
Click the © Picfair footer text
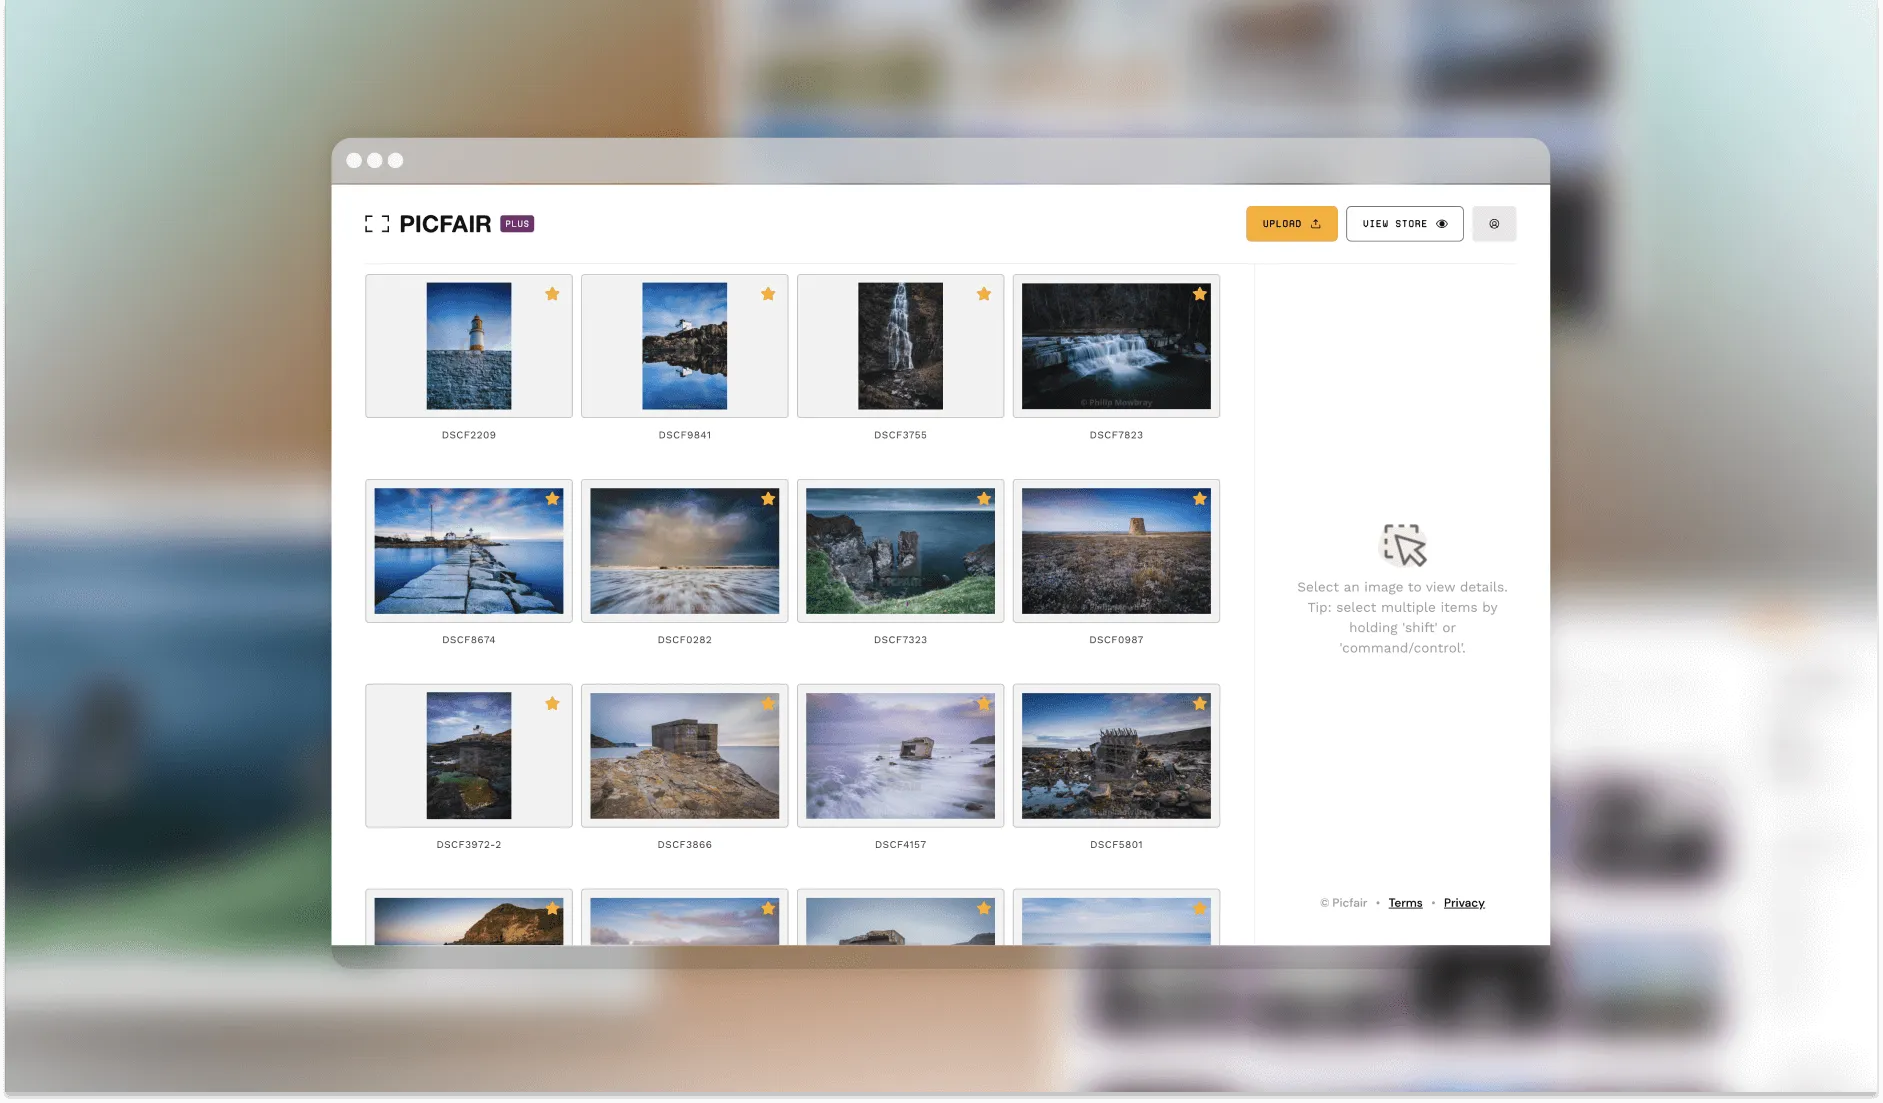(1343, 903)
